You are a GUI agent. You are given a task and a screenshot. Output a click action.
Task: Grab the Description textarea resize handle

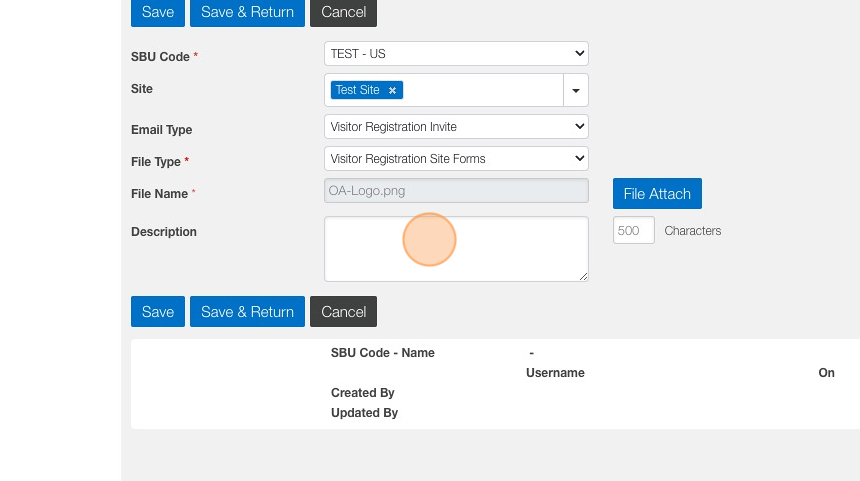coord(583,276)
